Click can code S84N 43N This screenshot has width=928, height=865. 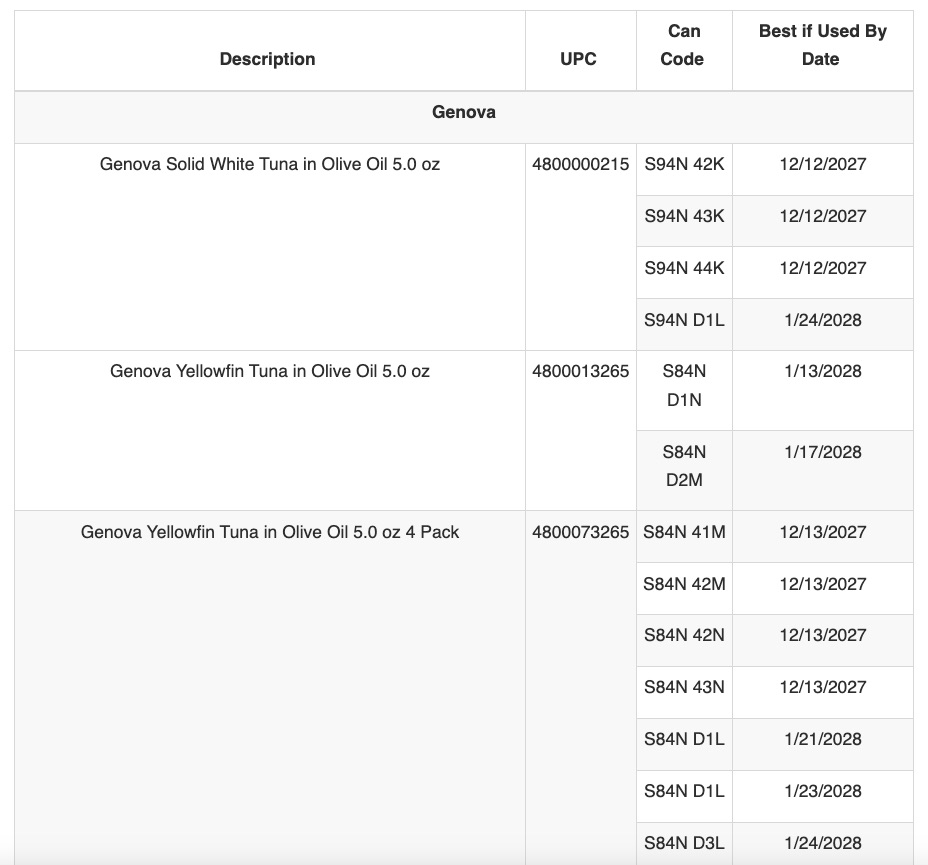(x=684, y=687)
